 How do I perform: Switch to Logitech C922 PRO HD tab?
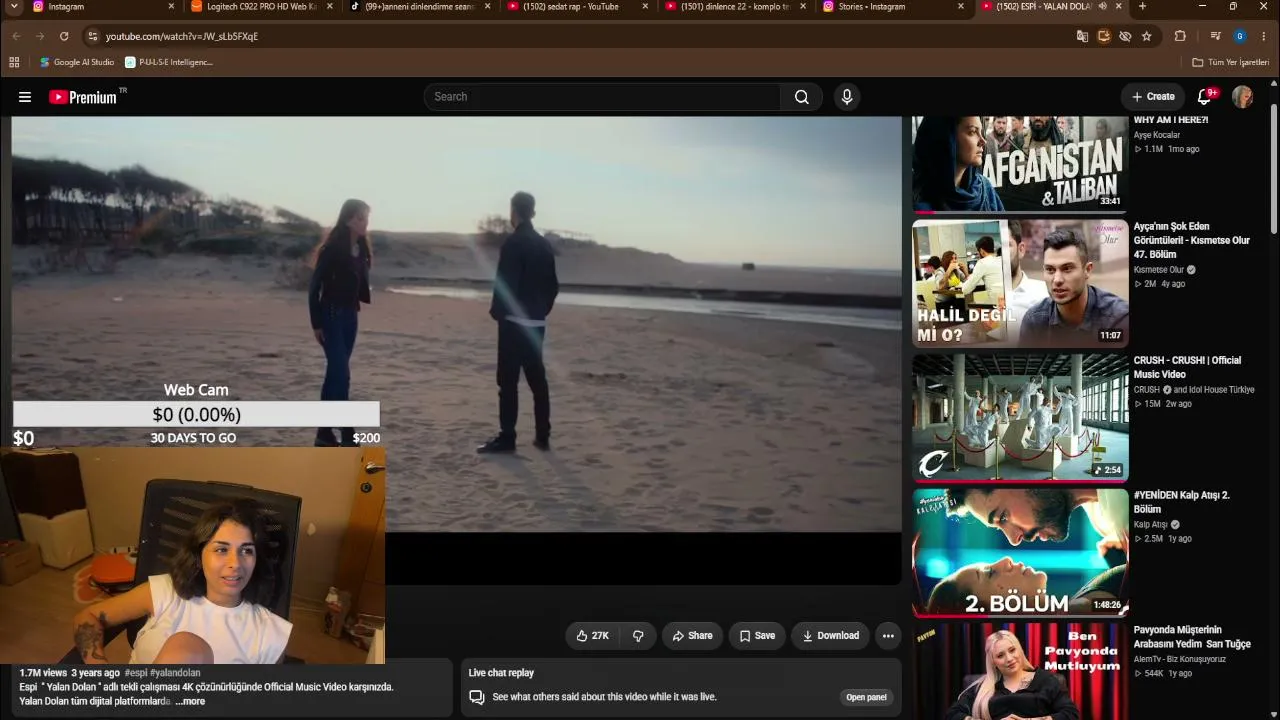[260, 7]
